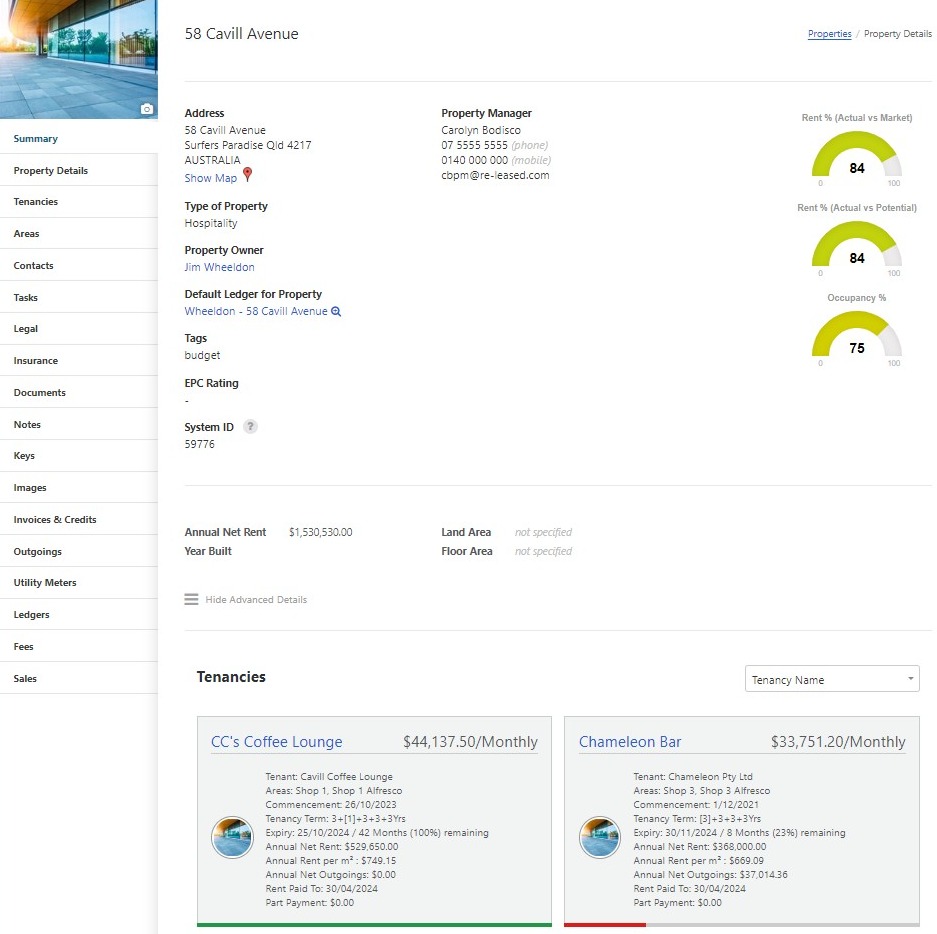Click the camera icon on property photo
The height and width of the screenshot is (934, 937).
click(x=147, y=109)
